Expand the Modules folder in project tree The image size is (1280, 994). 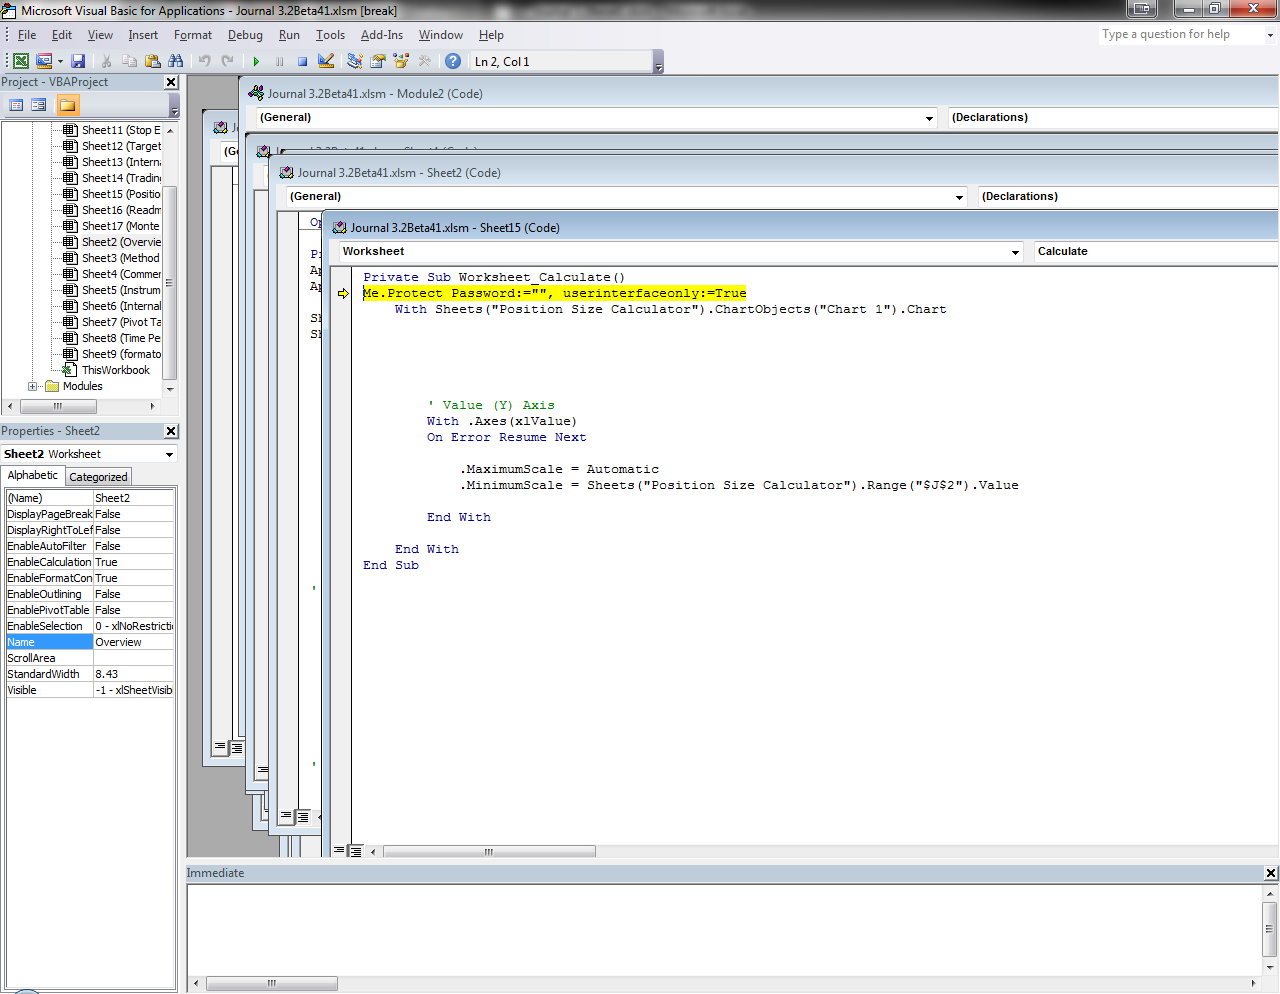point(33,386)
